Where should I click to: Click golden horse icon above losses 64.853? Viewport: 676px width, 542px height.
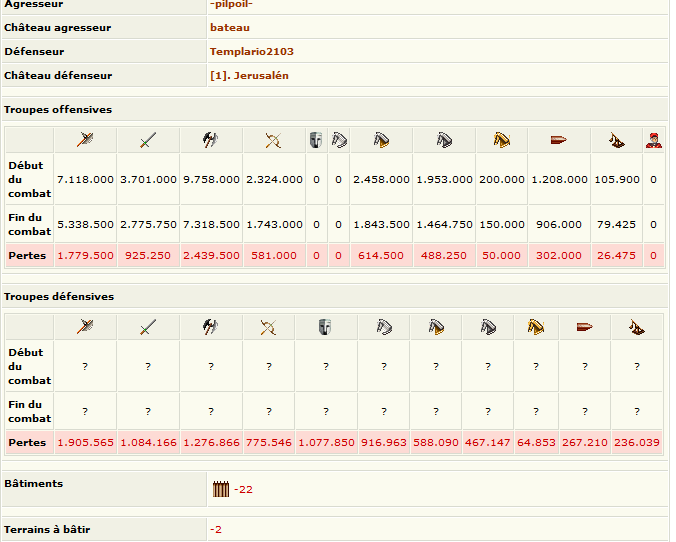(x=536, y=327)
